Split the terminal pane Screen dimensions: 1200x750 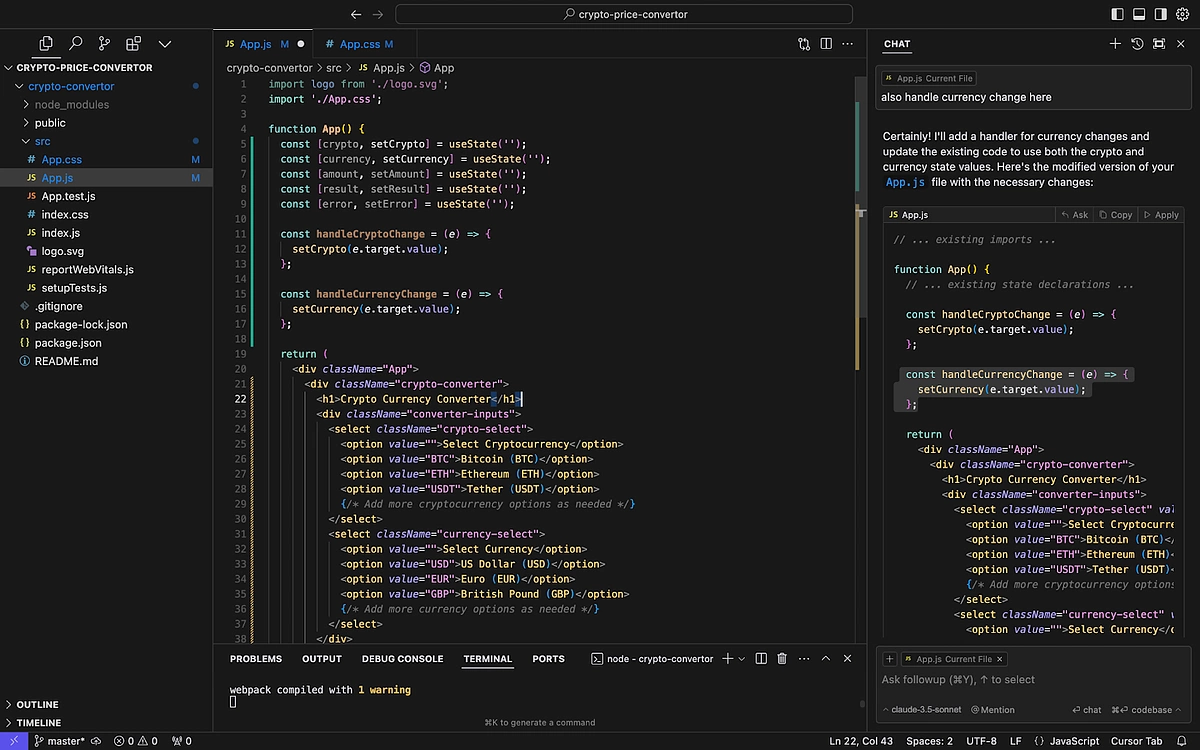click(x=761, y=659)
